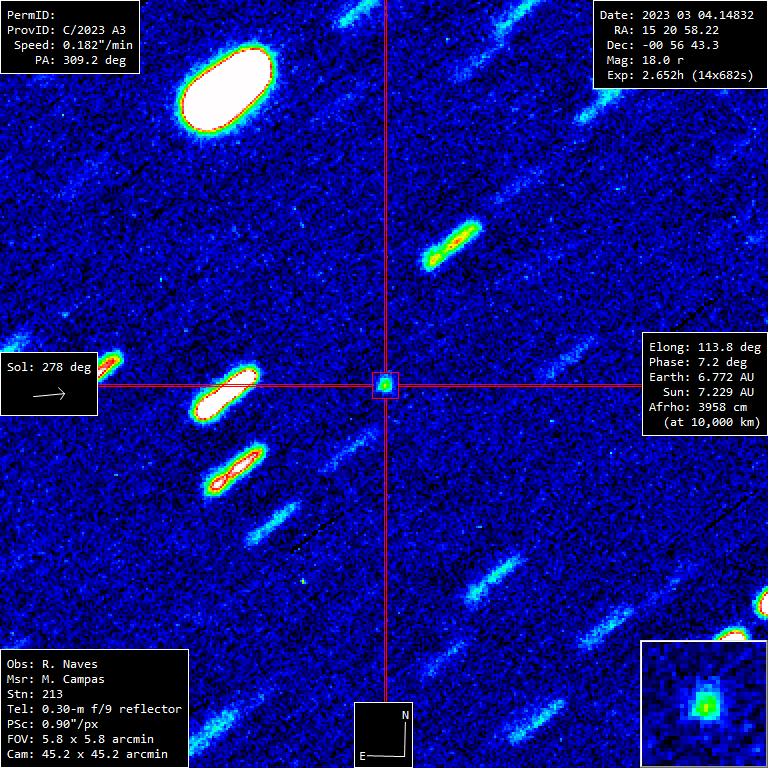This screenshot has width=768, height=768.
Task: Select the 'Afrho: 3958 cm' value
Action: [x=698, y=407]
